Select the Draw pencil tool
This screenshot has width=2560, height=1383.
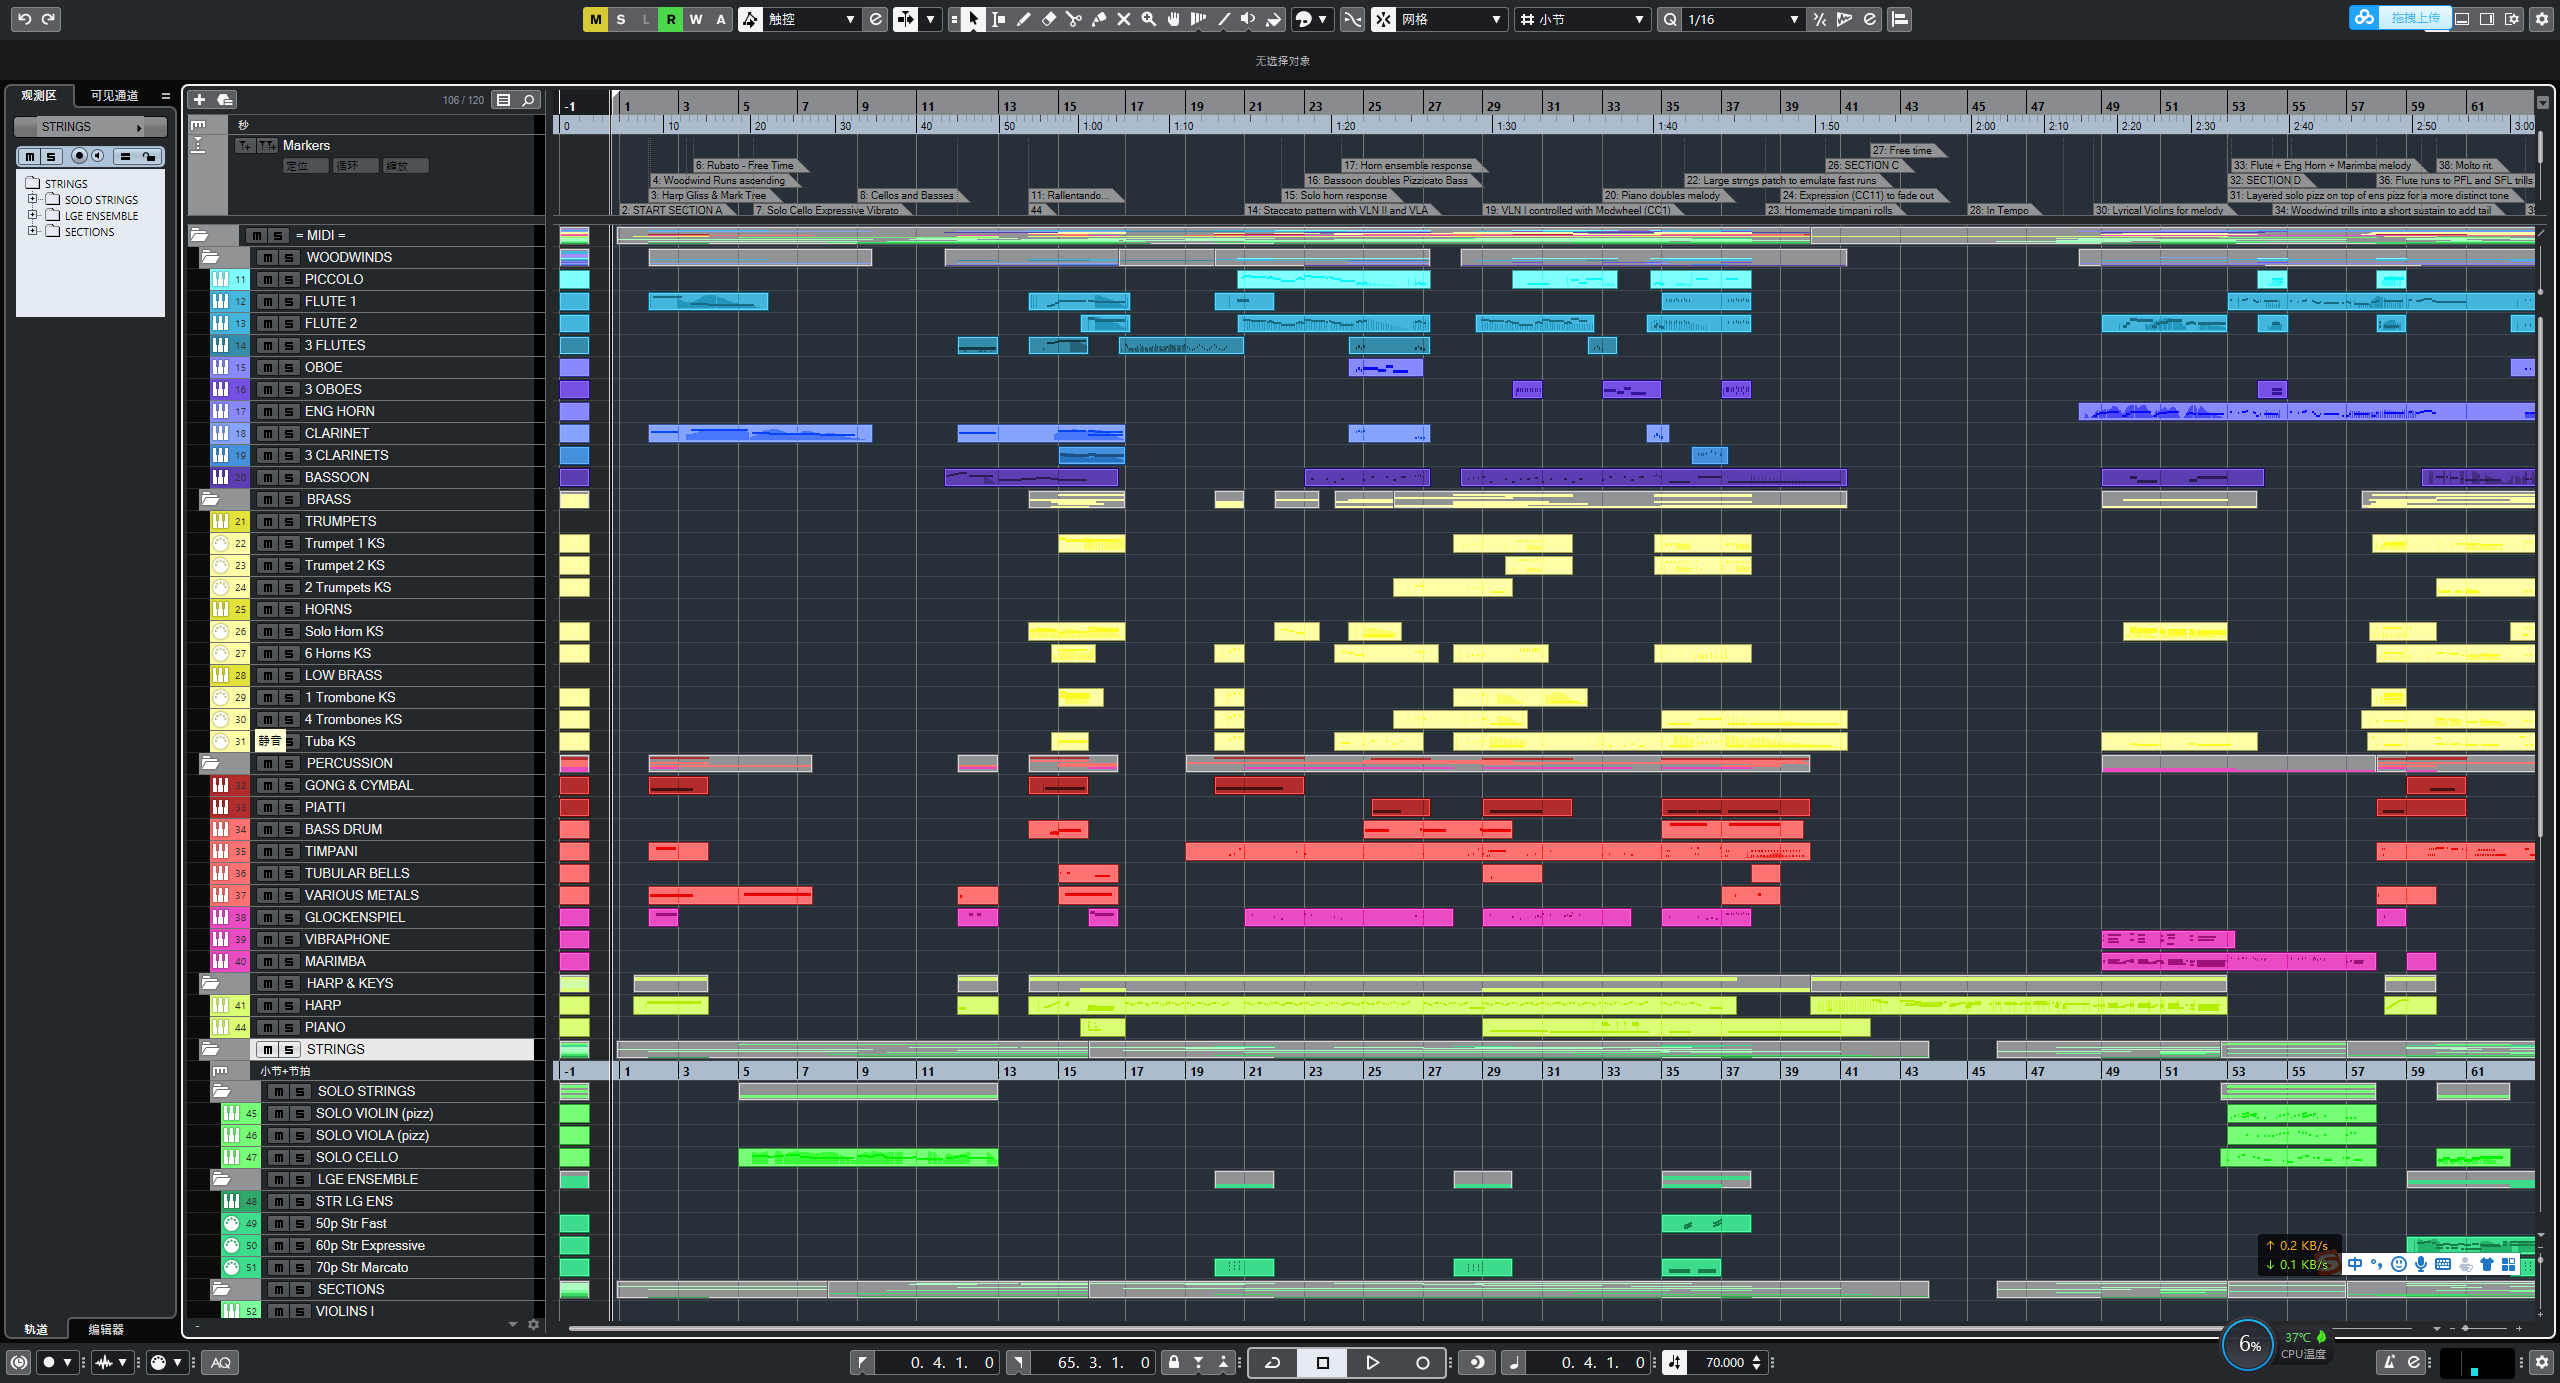coord(1024,19)
